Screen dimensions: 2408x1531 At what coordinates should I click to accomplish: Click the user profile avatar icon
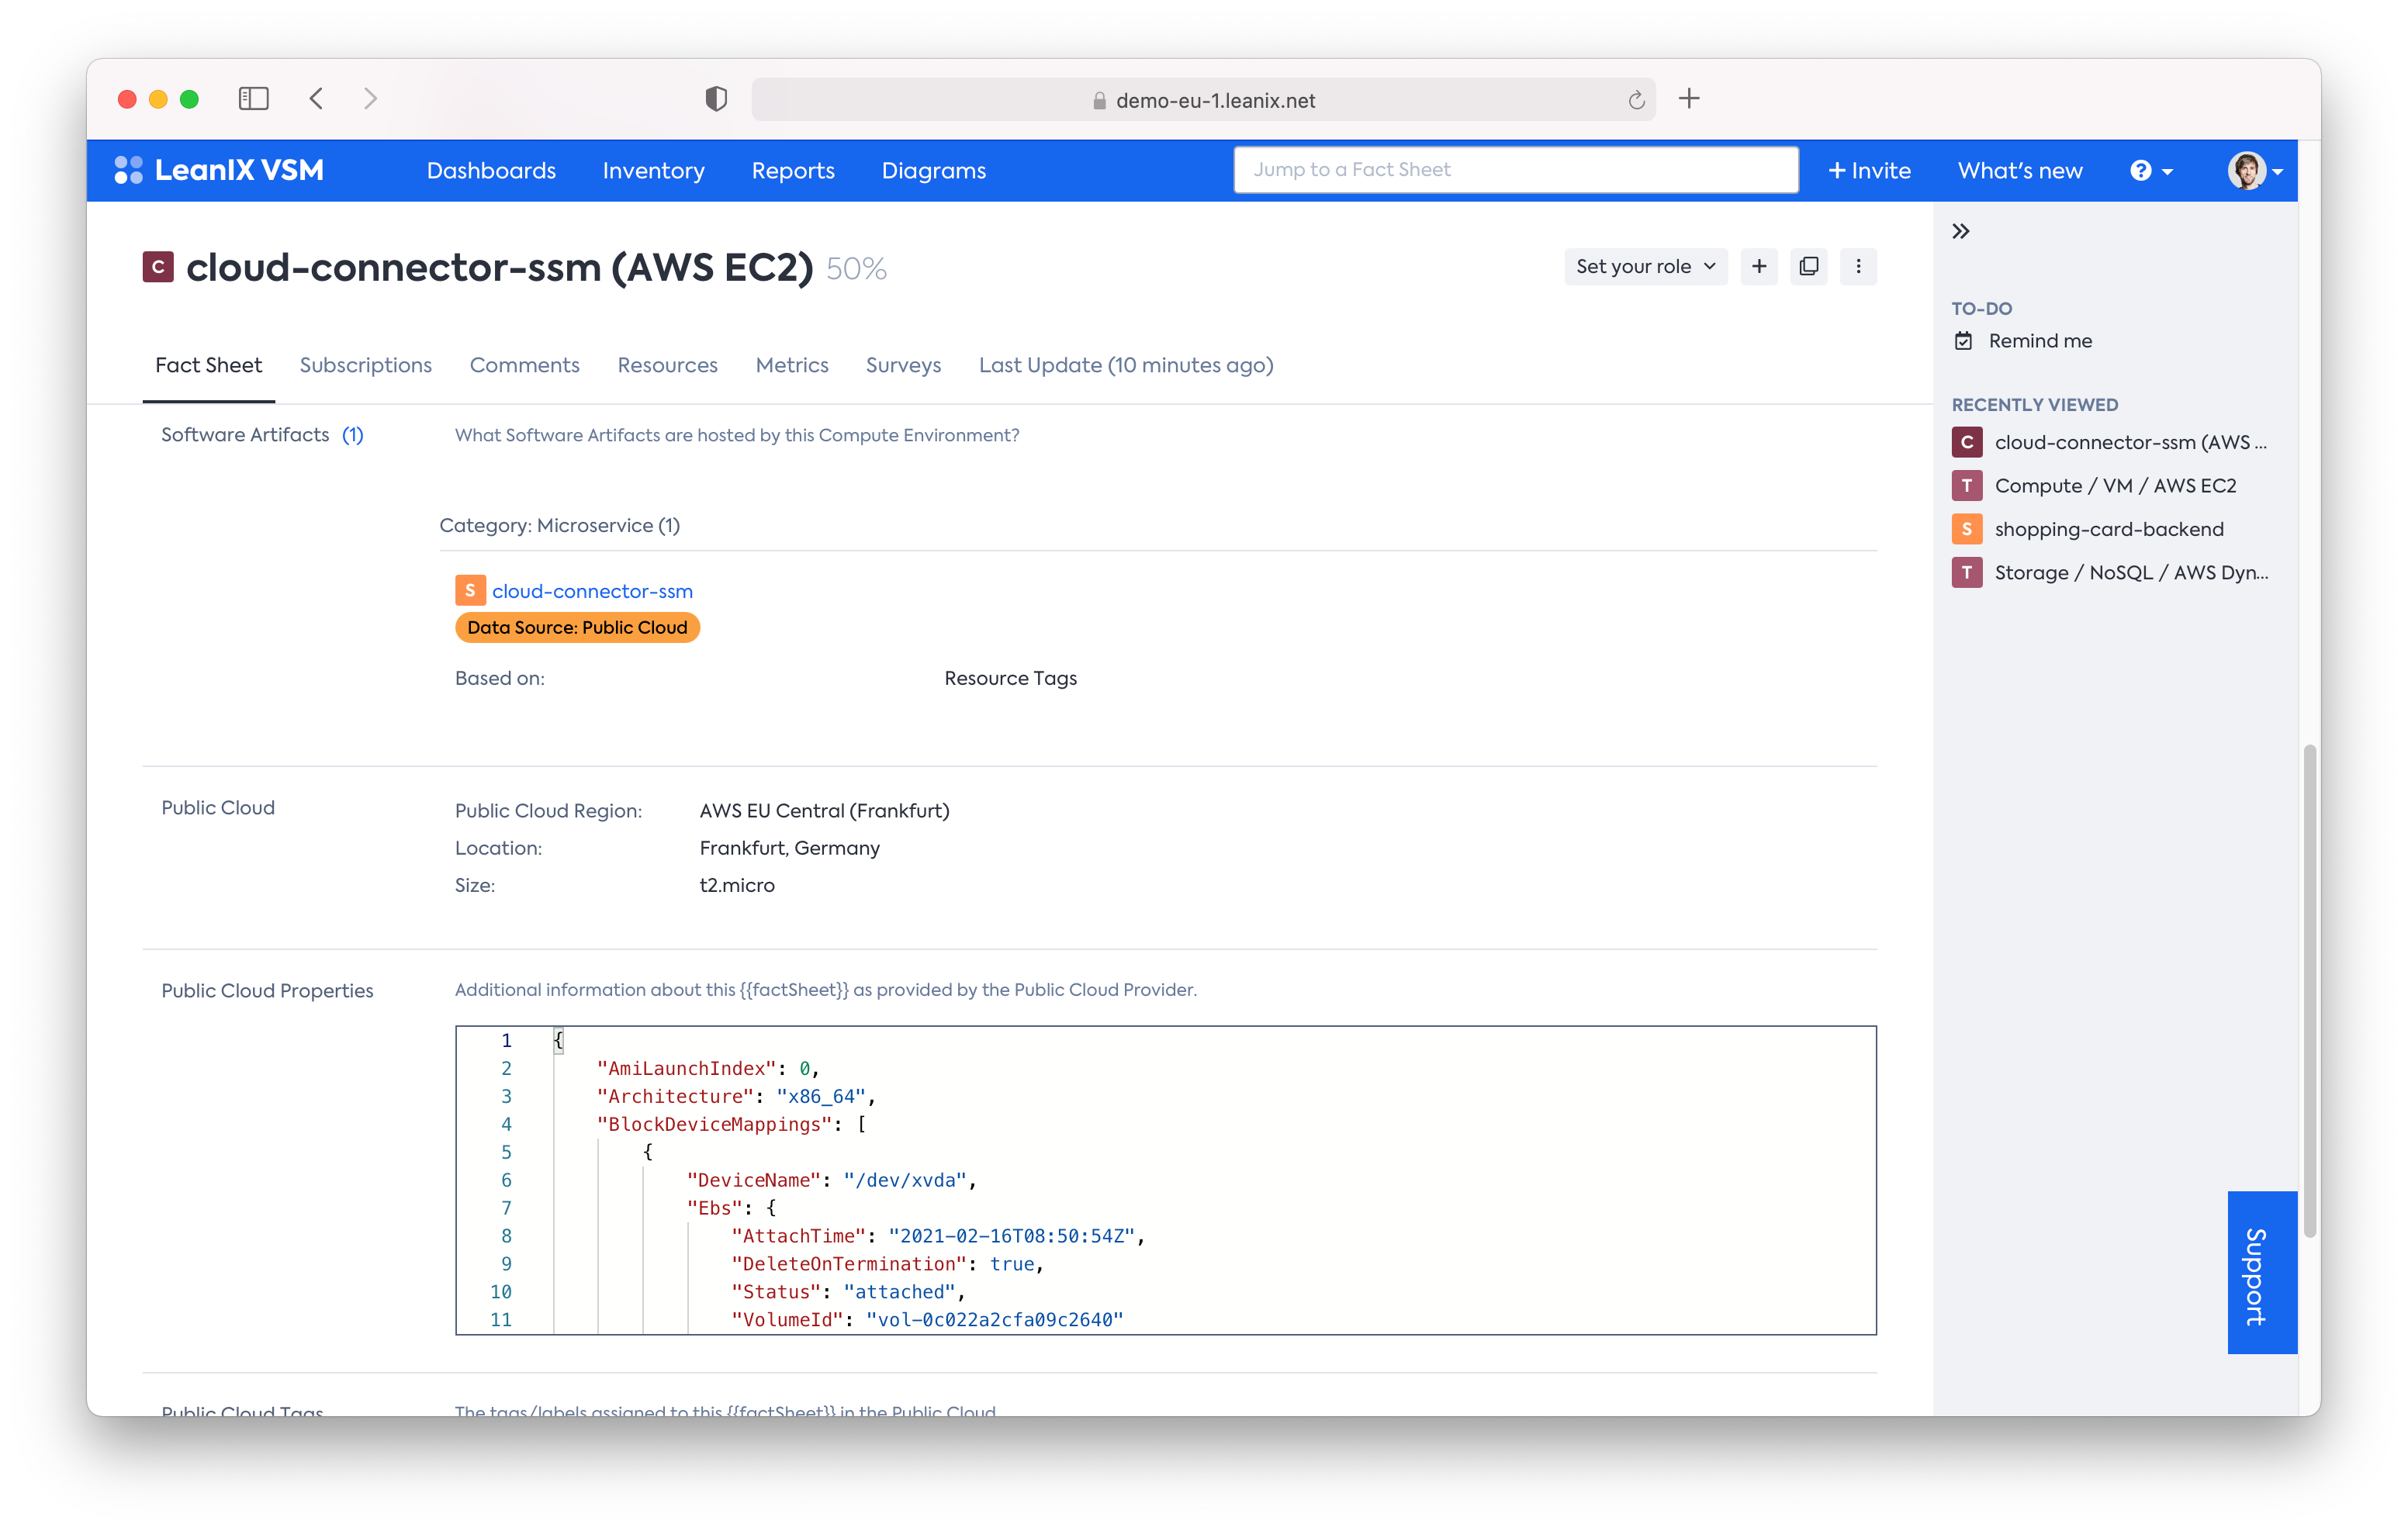(x=2245, y=170)
